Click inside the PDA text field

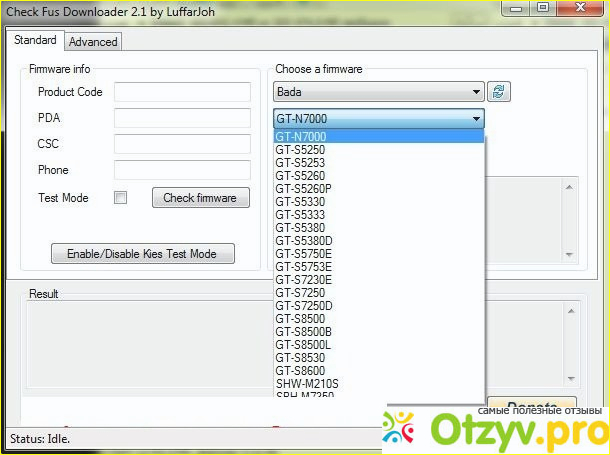tap(182, 118)
